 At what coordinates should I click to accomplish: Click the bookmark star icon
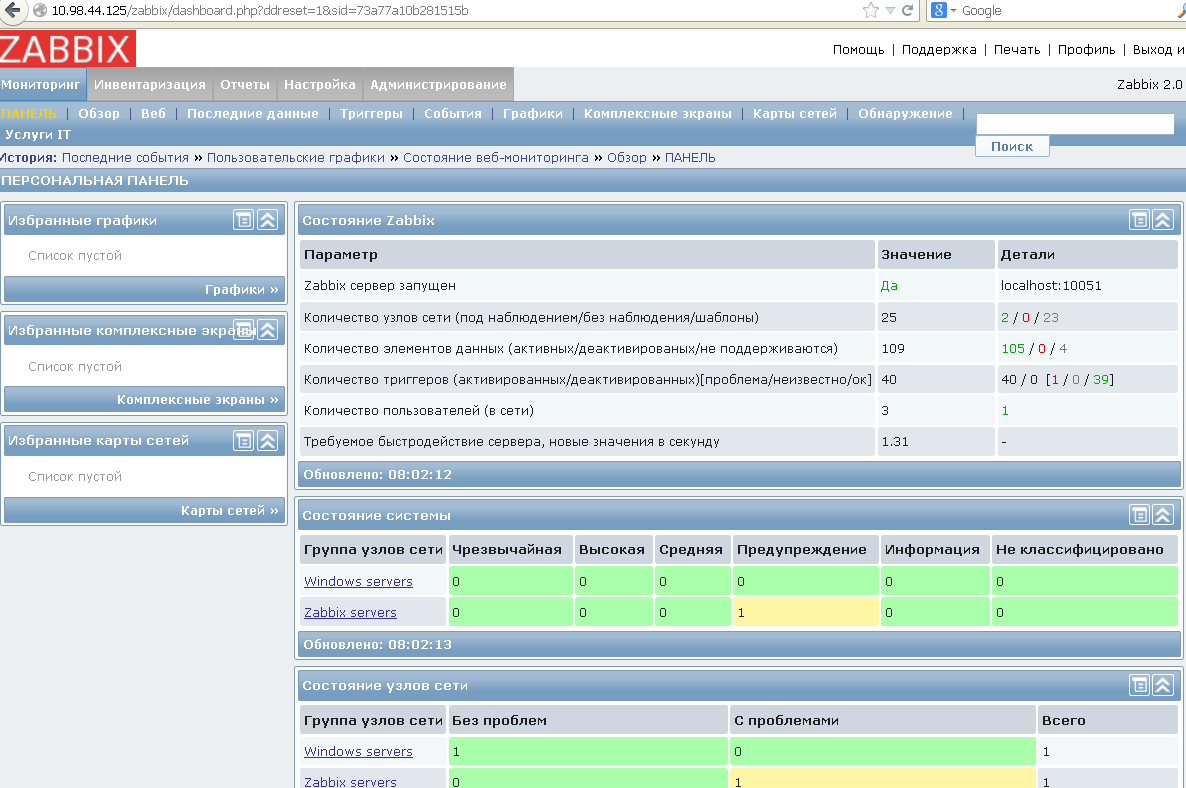click(873, 10)
